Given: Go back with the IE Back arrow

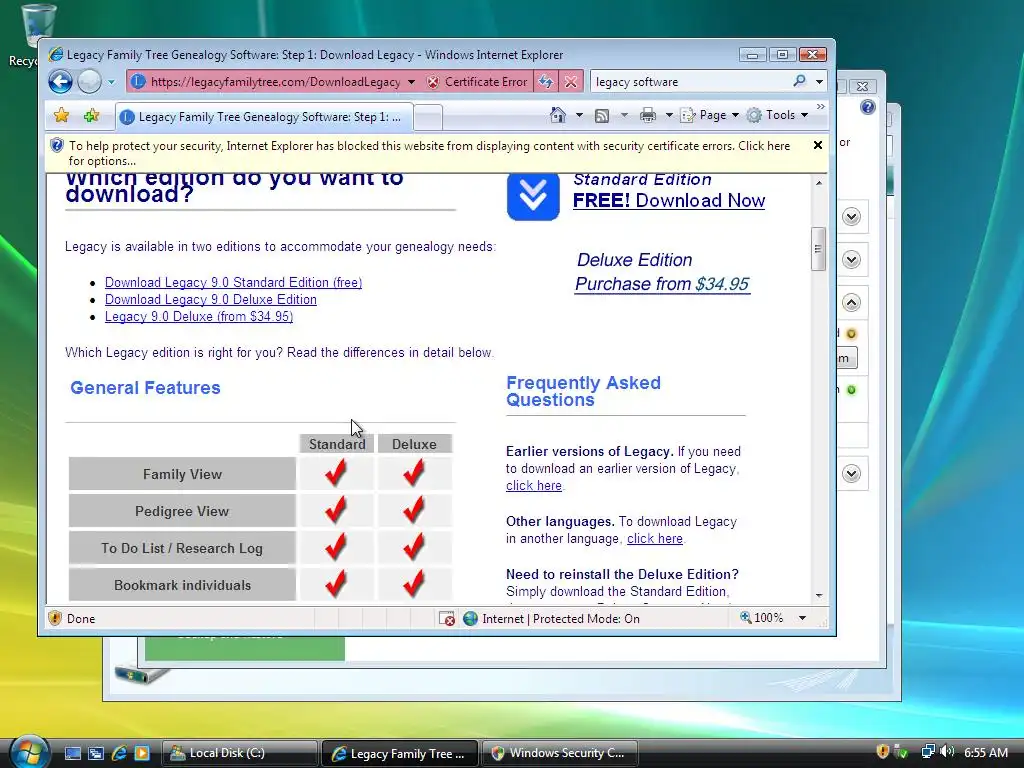Looking at the screenshot, I should tap(61, 82).
